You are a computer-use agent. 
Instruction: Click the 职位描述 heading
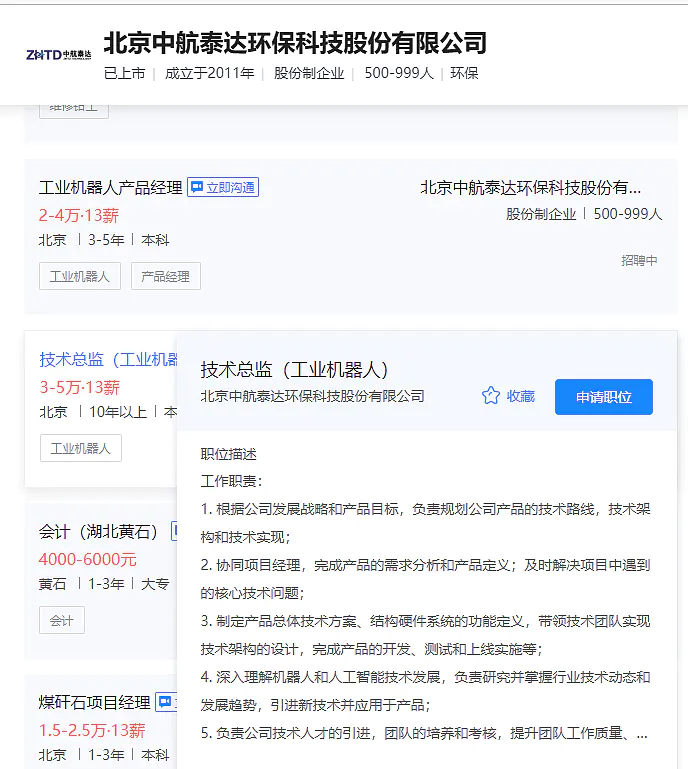[x=229, y=454]
